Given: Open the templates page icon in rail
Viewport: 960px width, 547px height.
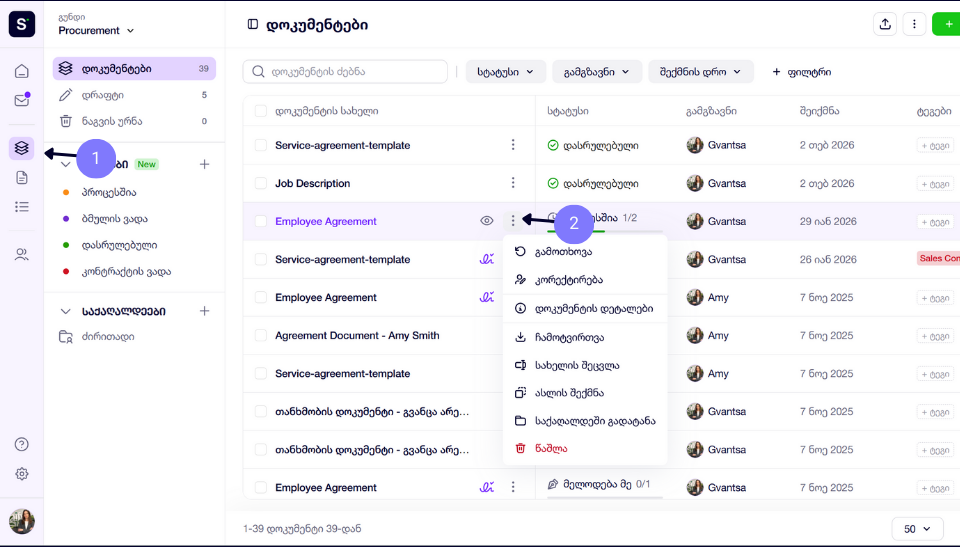Looking at the screenshot, I should (21, 178).
